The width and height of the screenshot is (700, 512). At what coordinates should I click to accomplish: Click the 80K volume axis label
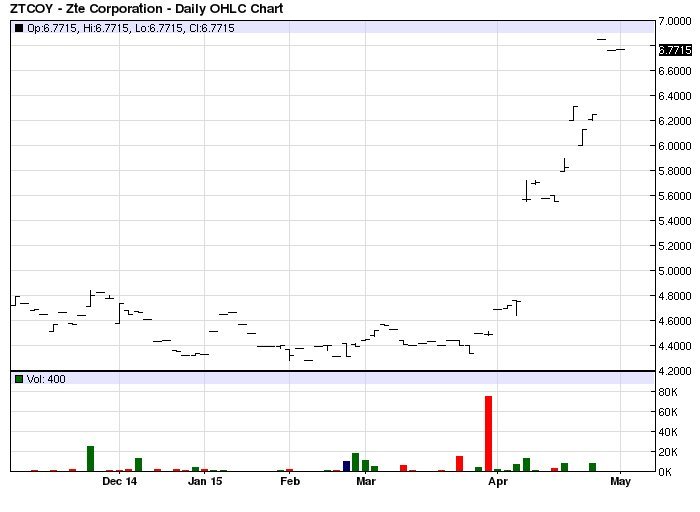pyautogui.click(x=668, y=392)
